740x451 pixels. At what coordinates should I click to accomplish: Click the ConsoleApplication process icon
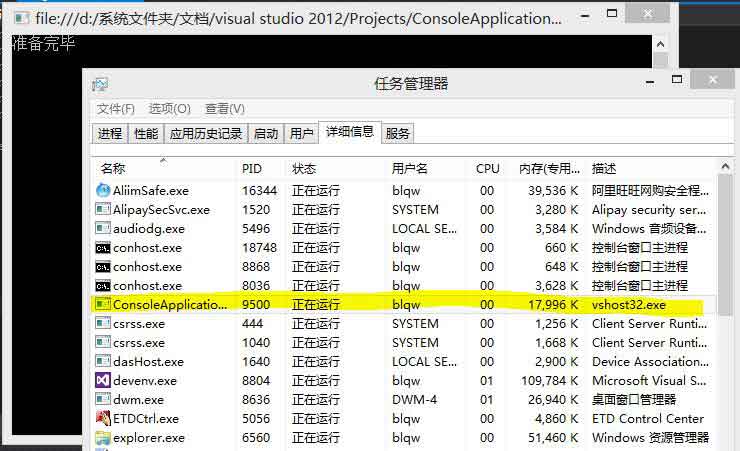click(103, 304)
